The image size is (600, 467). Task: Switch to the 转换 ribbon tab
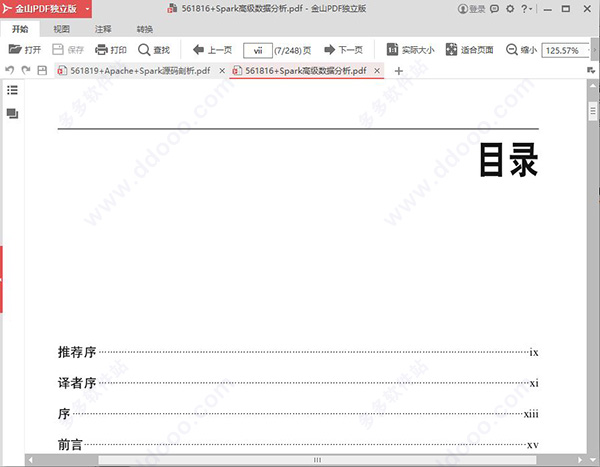[x=145, y=29]
